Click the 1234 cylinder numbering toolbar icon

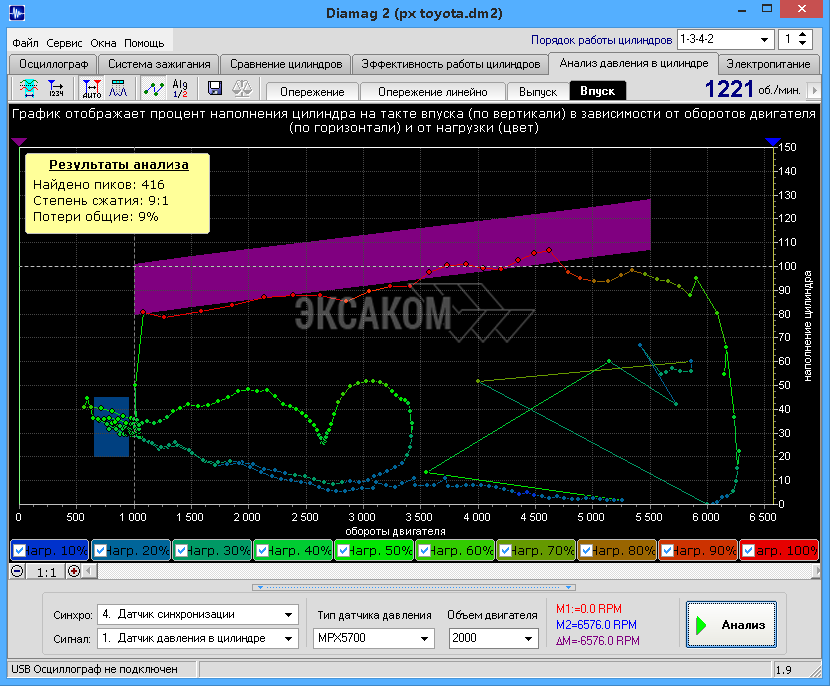[x=56, y=89]
